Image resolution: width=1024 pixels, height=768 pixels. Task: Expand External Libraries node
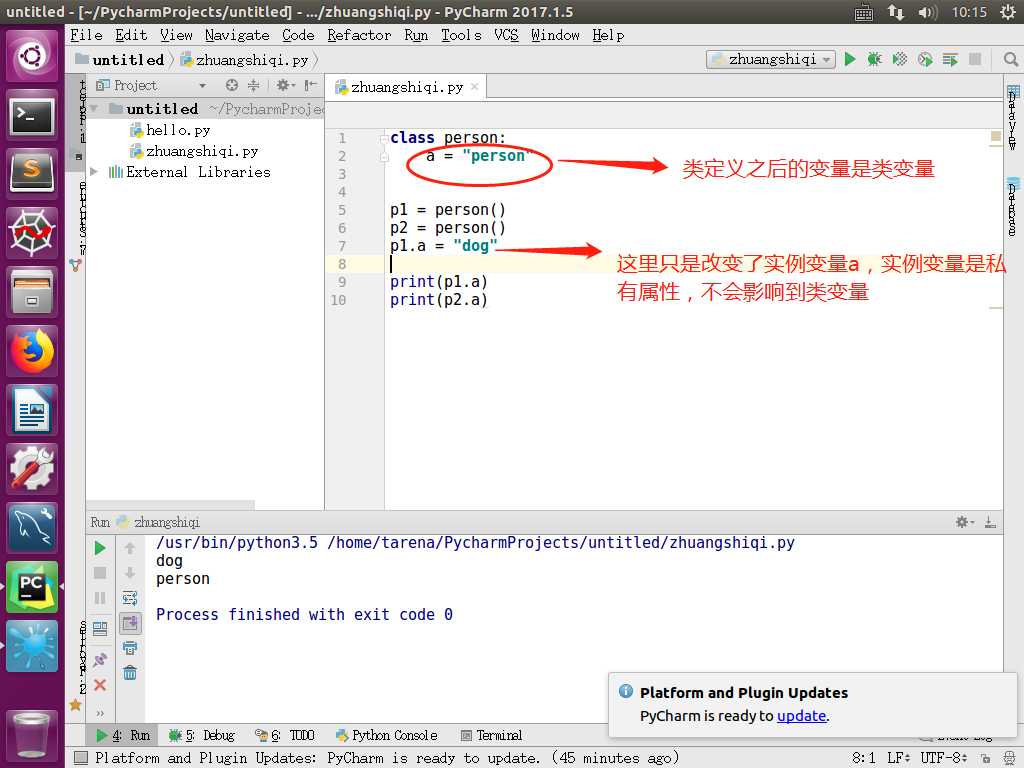pyautogui.click(x=94, y=172)
